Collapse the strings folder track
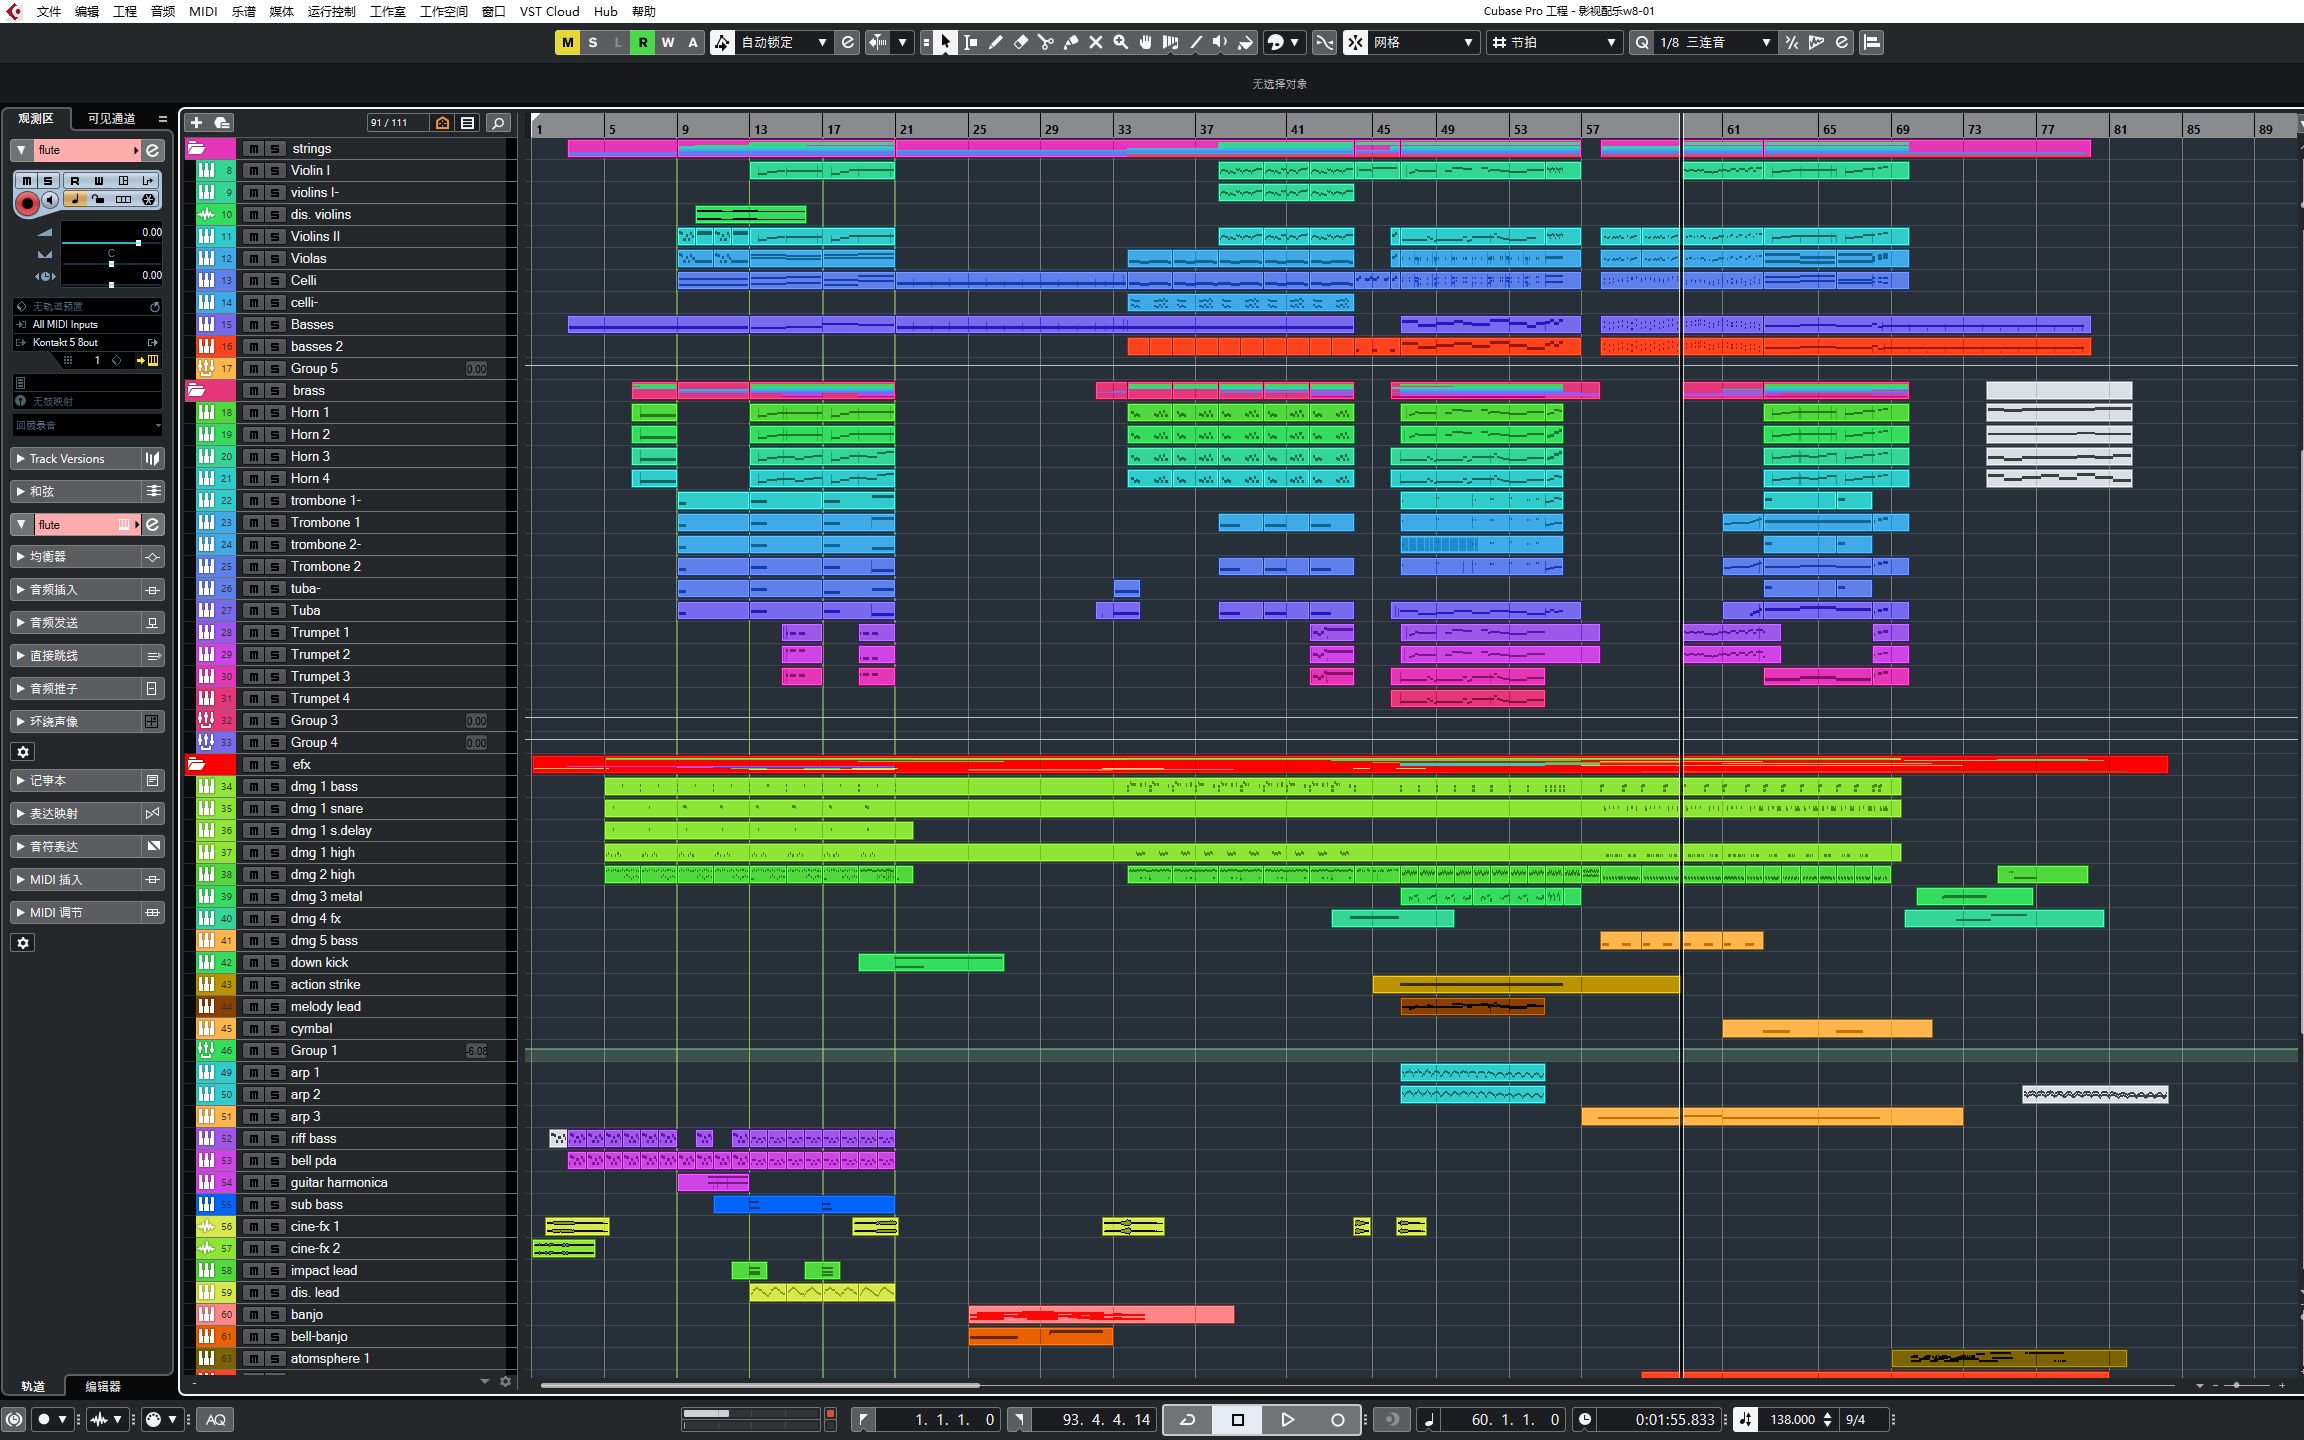 [x=197, y=149]
